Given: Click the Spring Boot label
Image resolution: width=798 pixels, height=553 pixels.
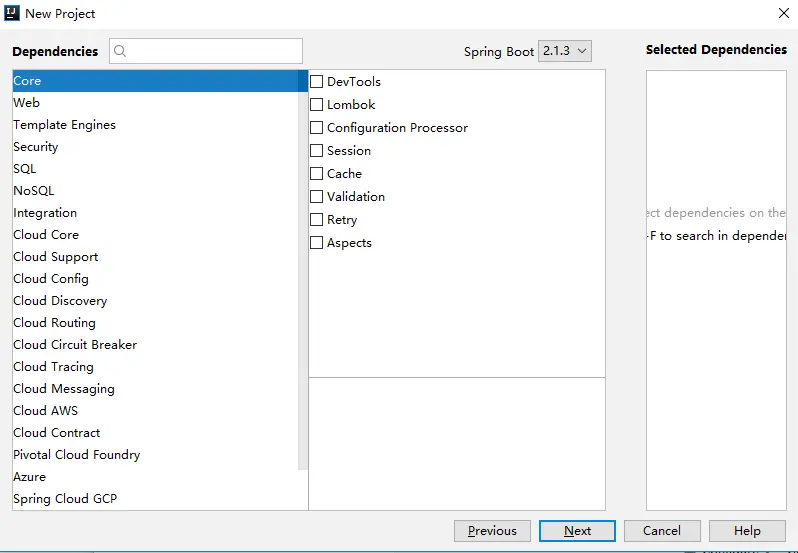Looking at the screenshot, I should (499, 52).
